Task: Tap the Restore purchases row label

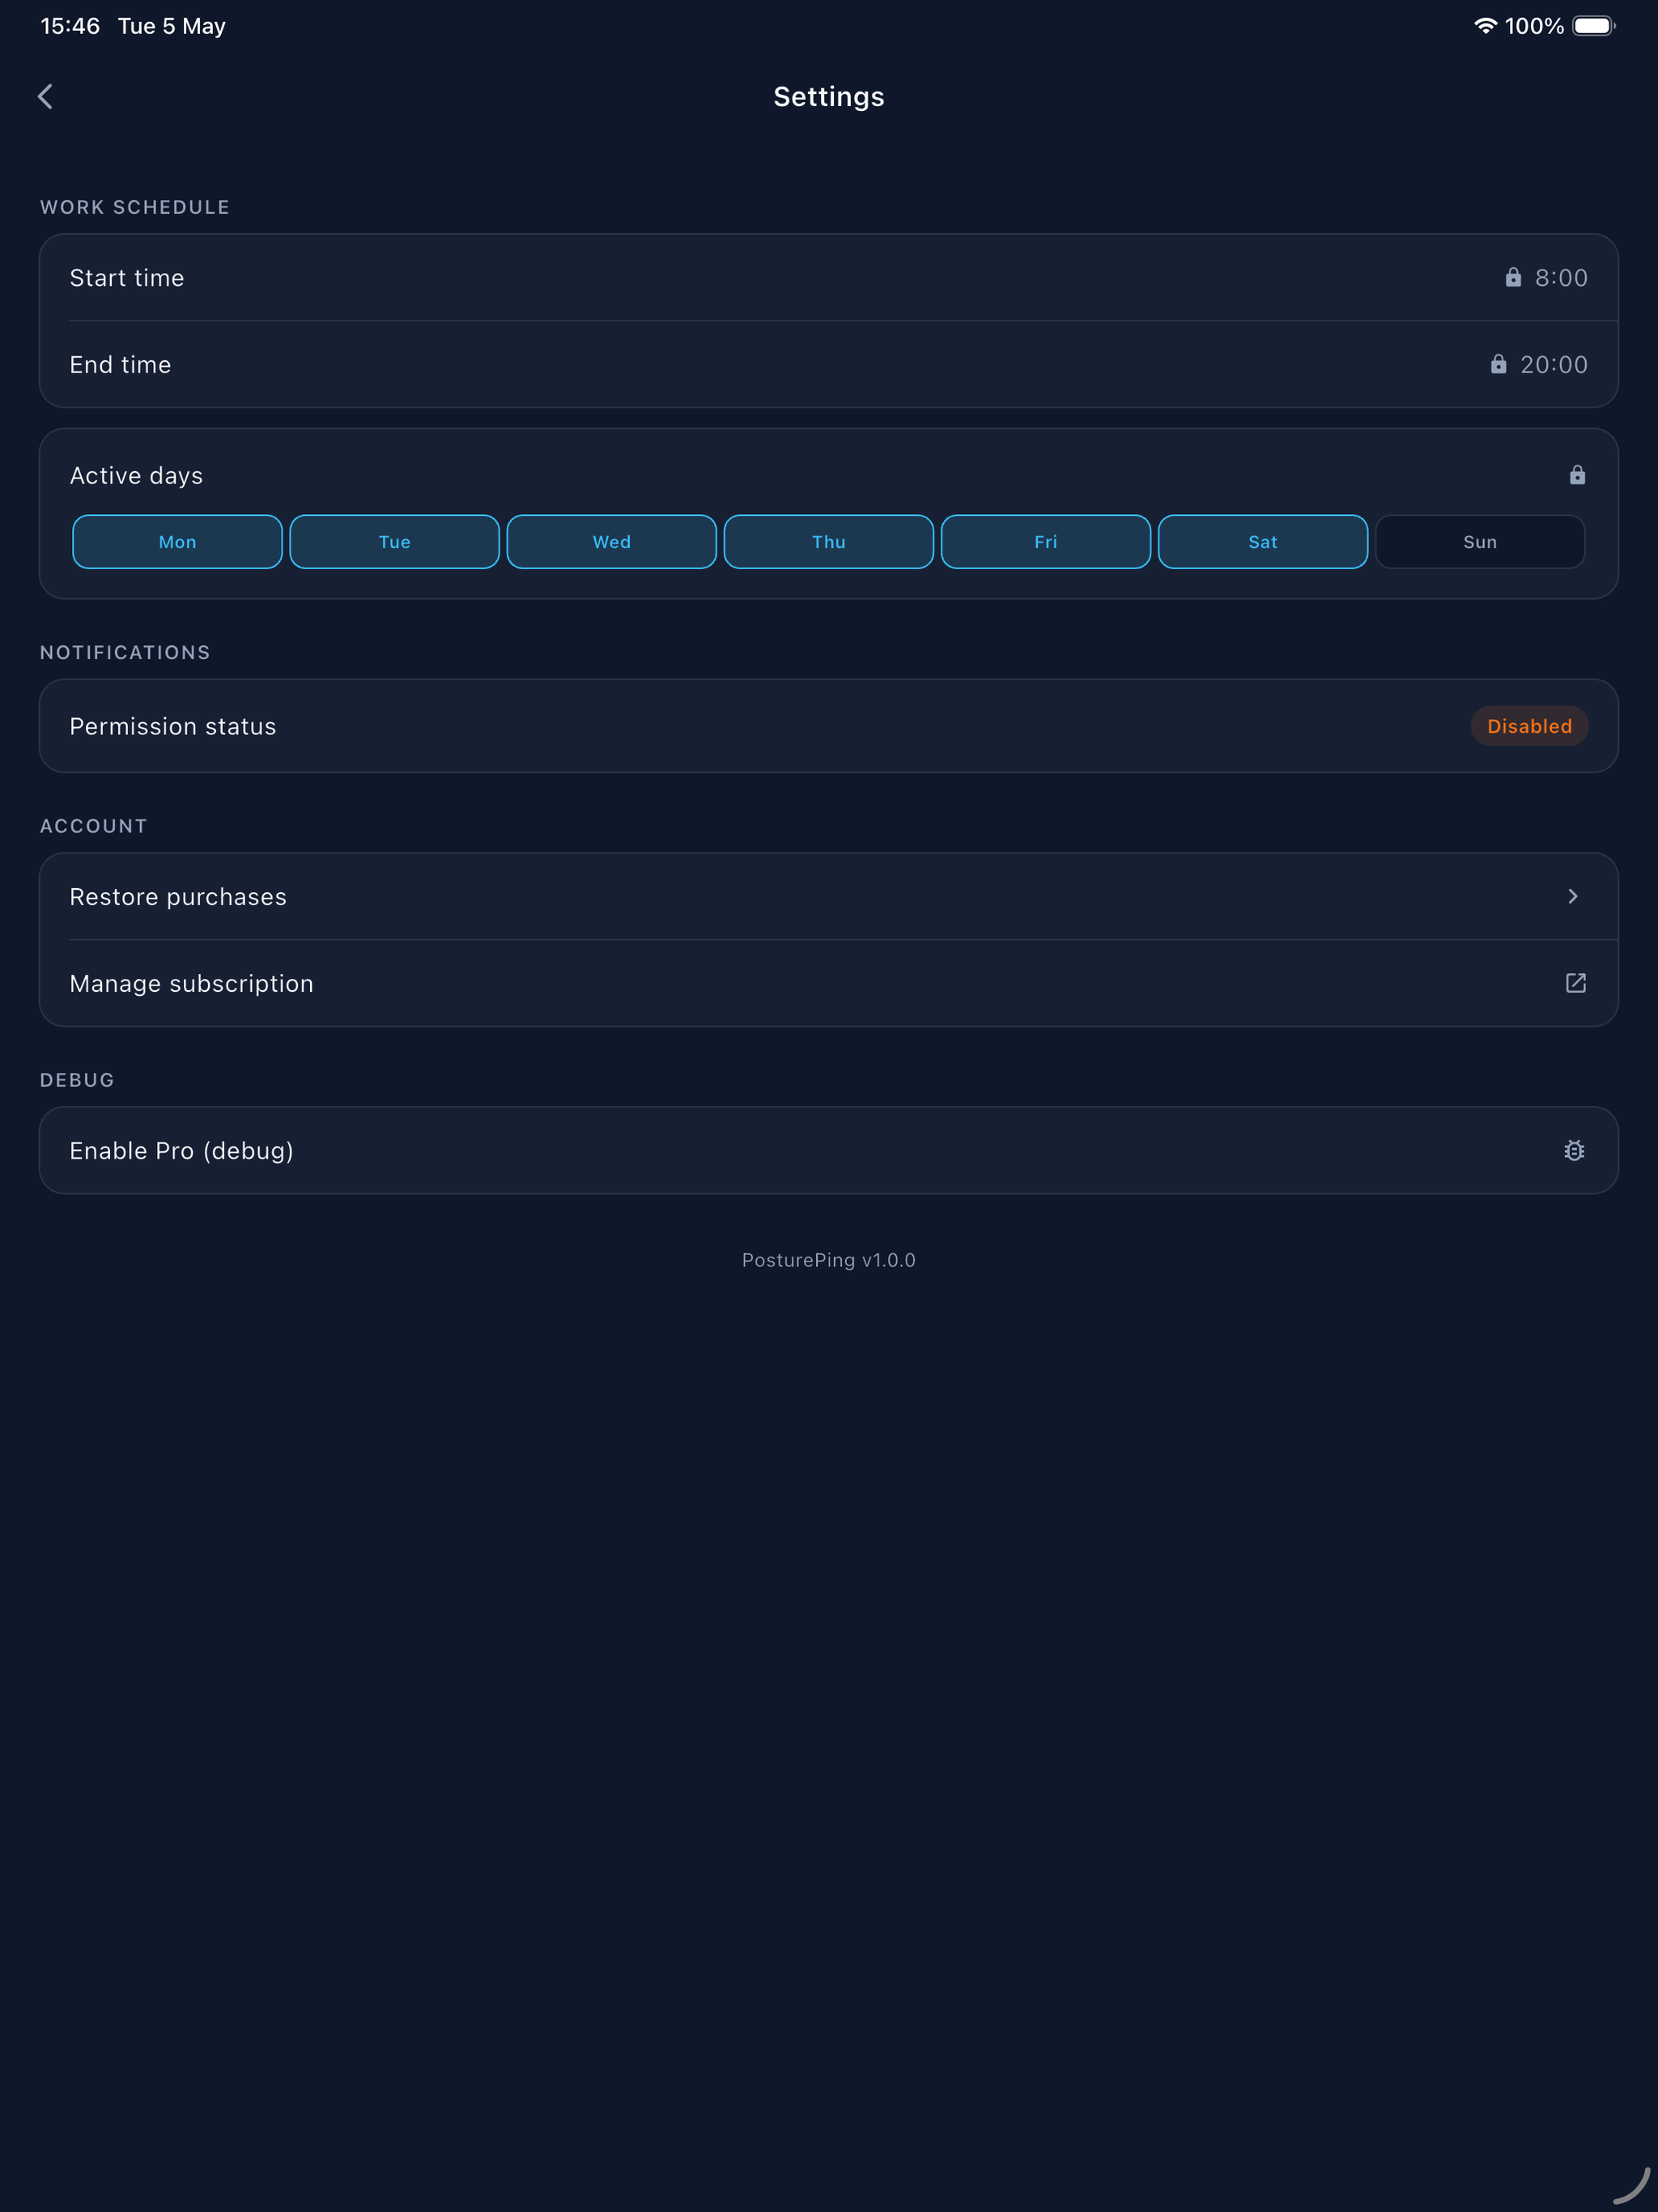Action: pyautogui.click(x=178, y=897)
